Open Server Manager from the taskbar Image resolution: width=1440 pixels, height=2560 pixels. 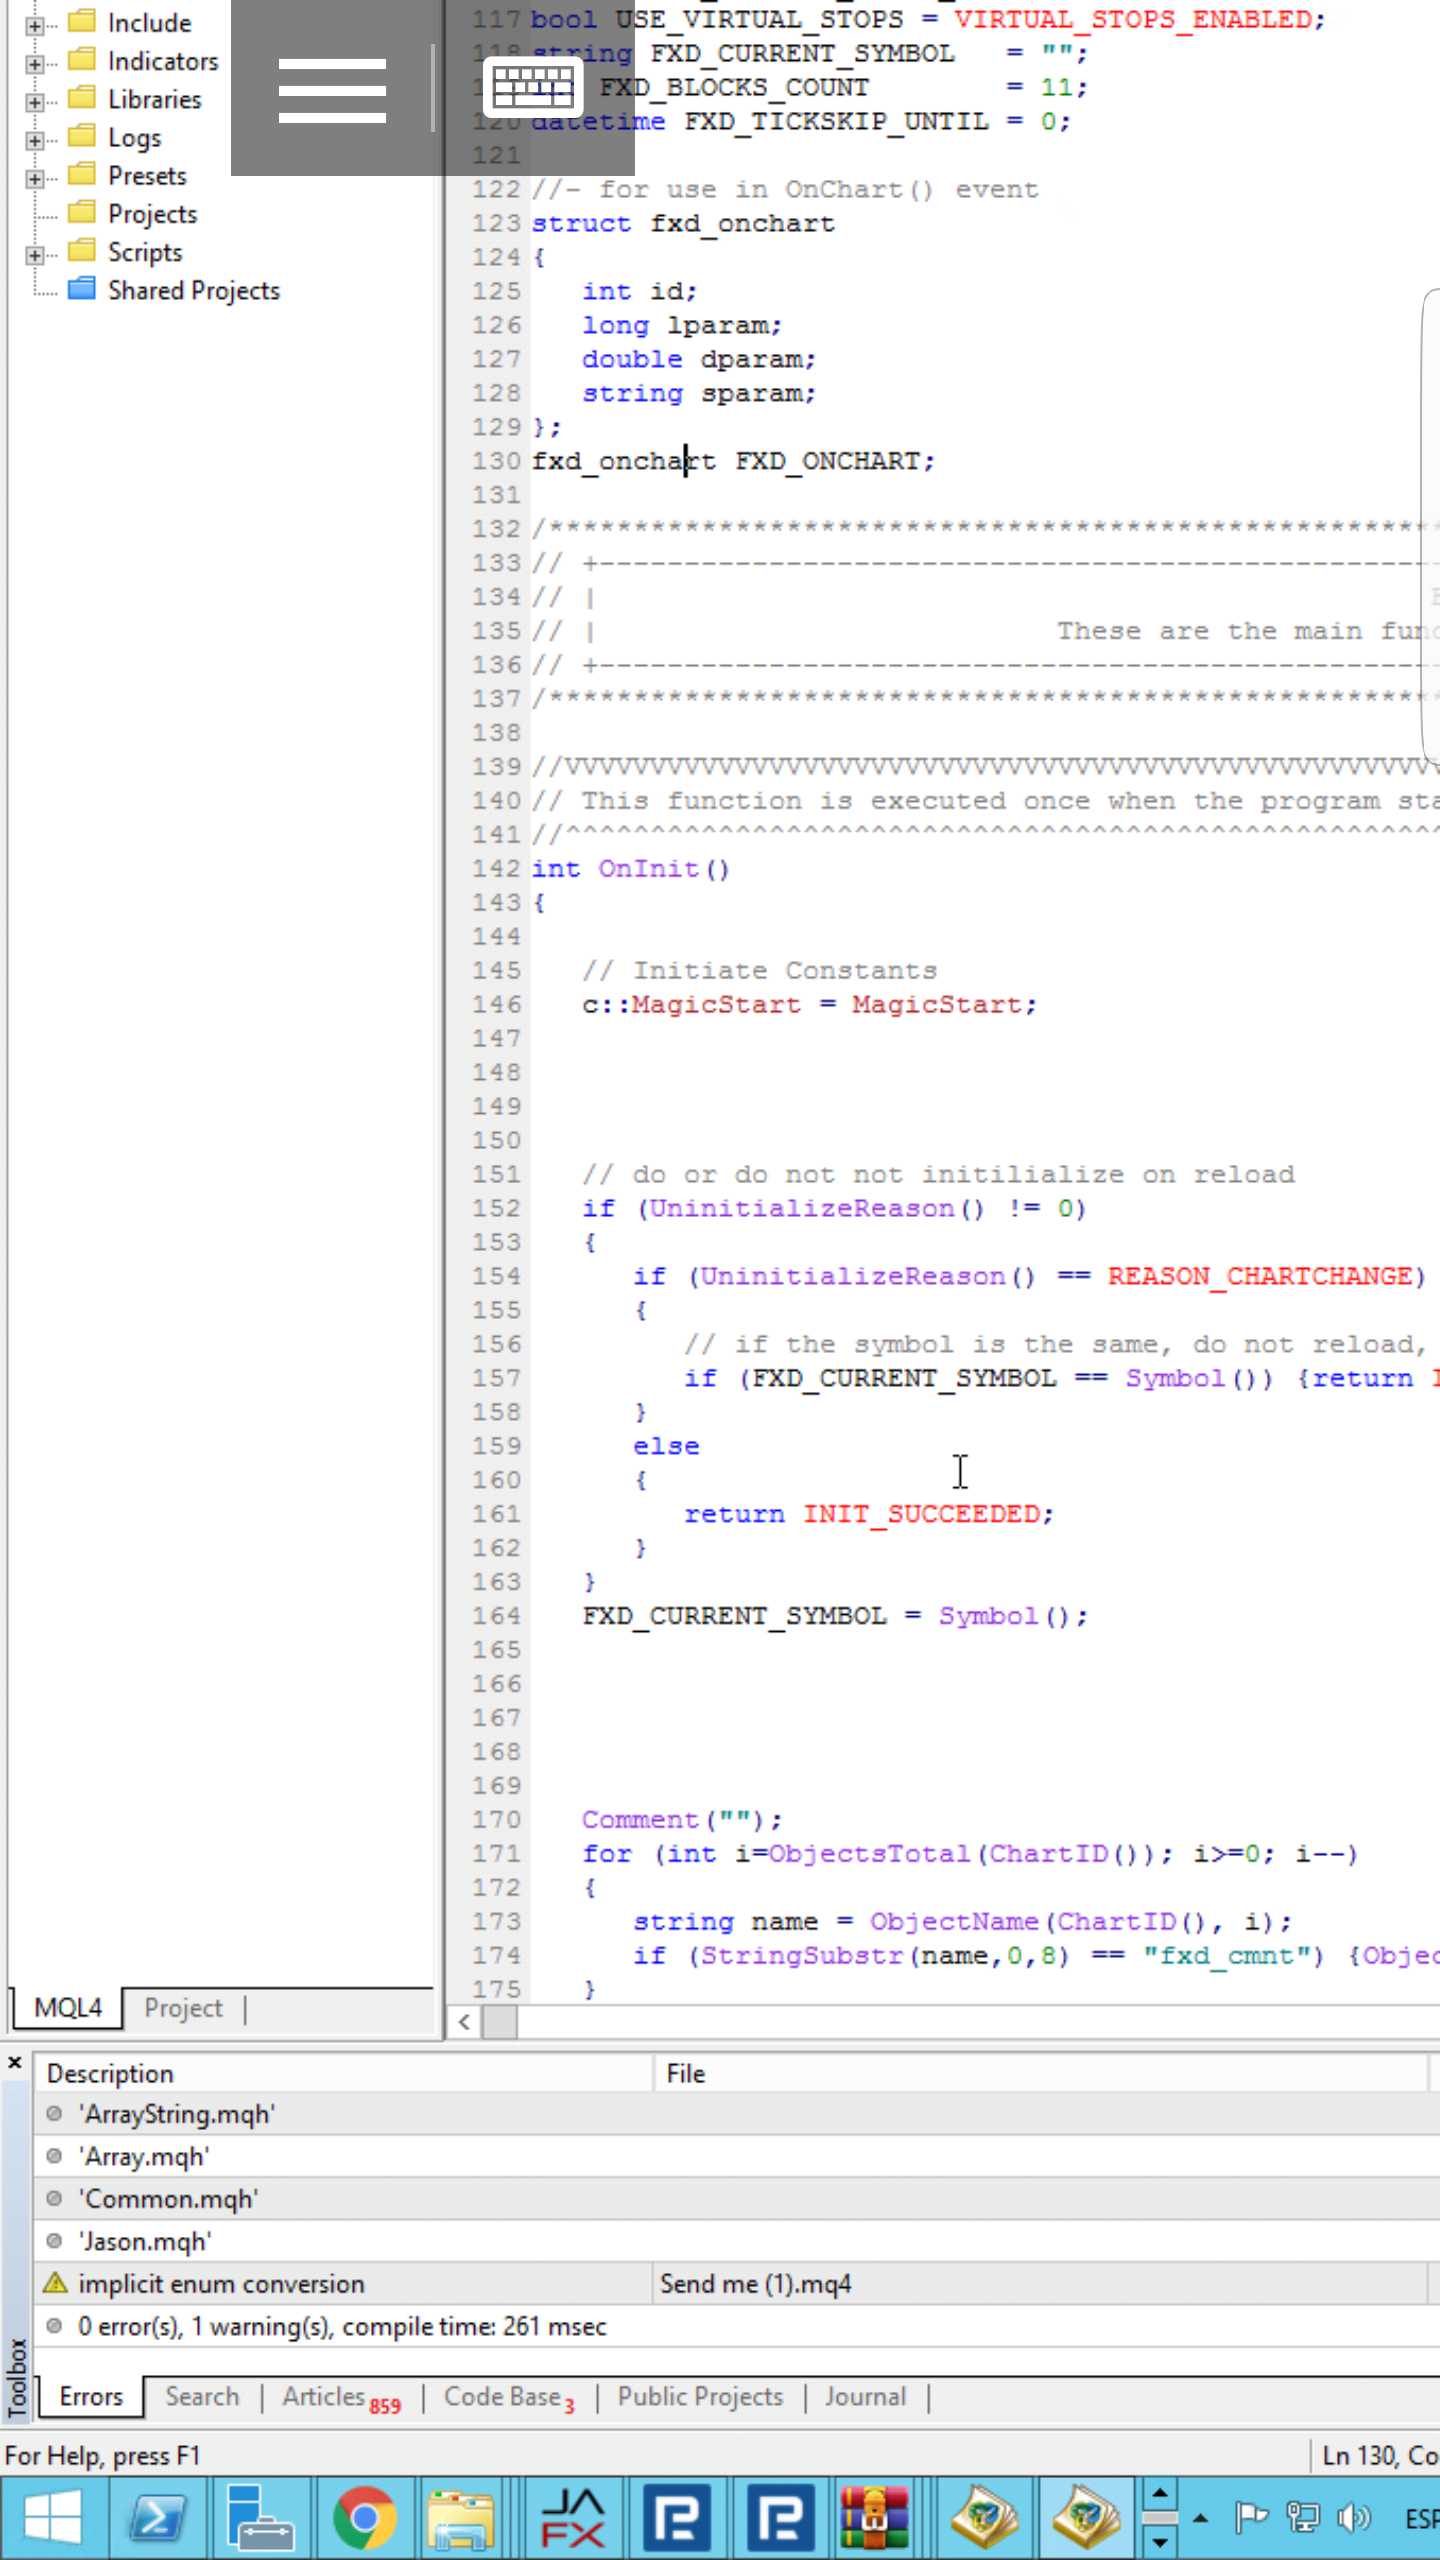261,2517
